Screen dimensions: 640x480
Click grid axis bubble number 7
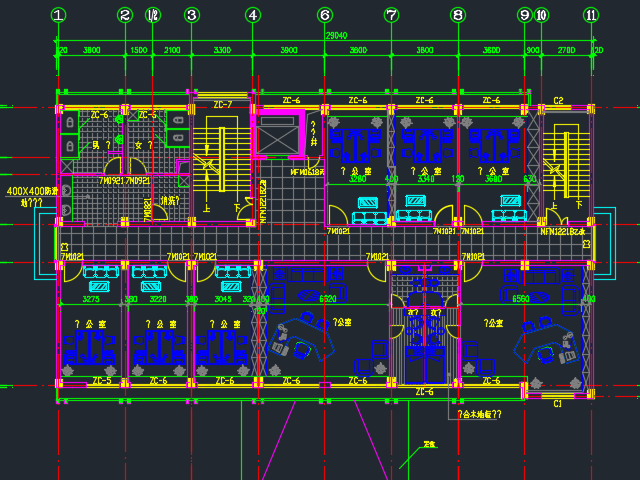click(391, 15)
